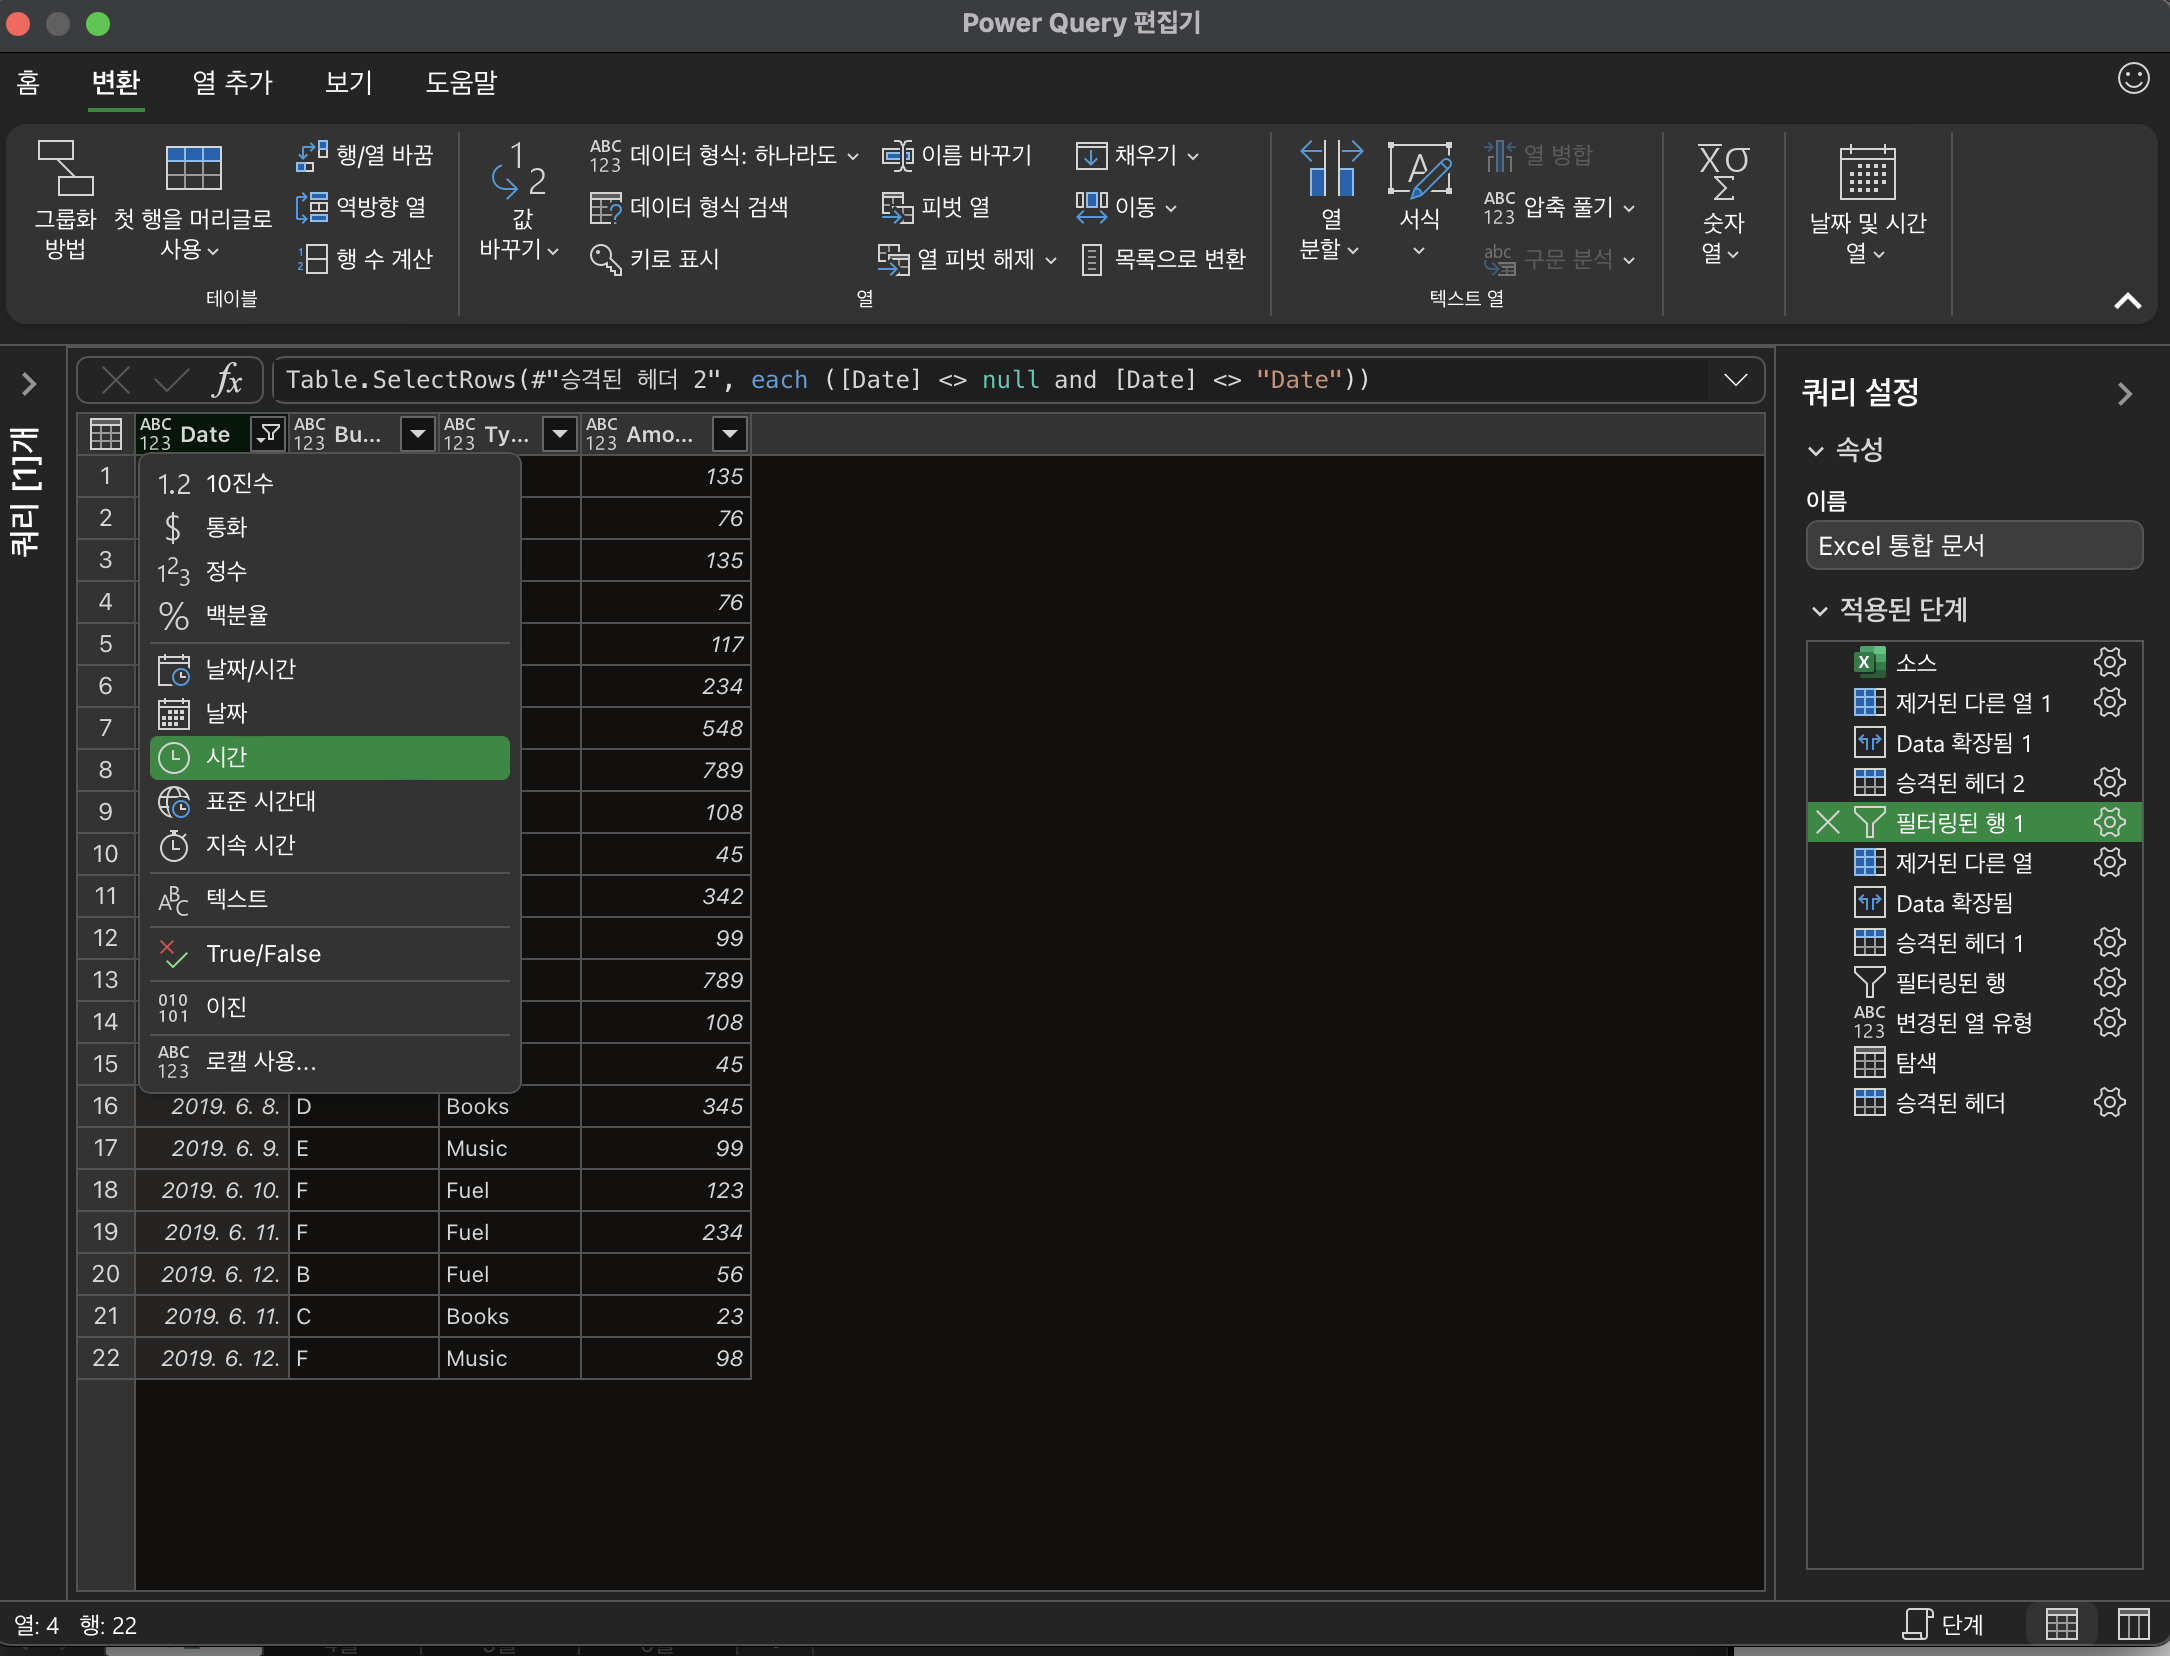2170x1656 pixels.
Task: Click the smiley feedback icon
Action: pos(2133,78)
